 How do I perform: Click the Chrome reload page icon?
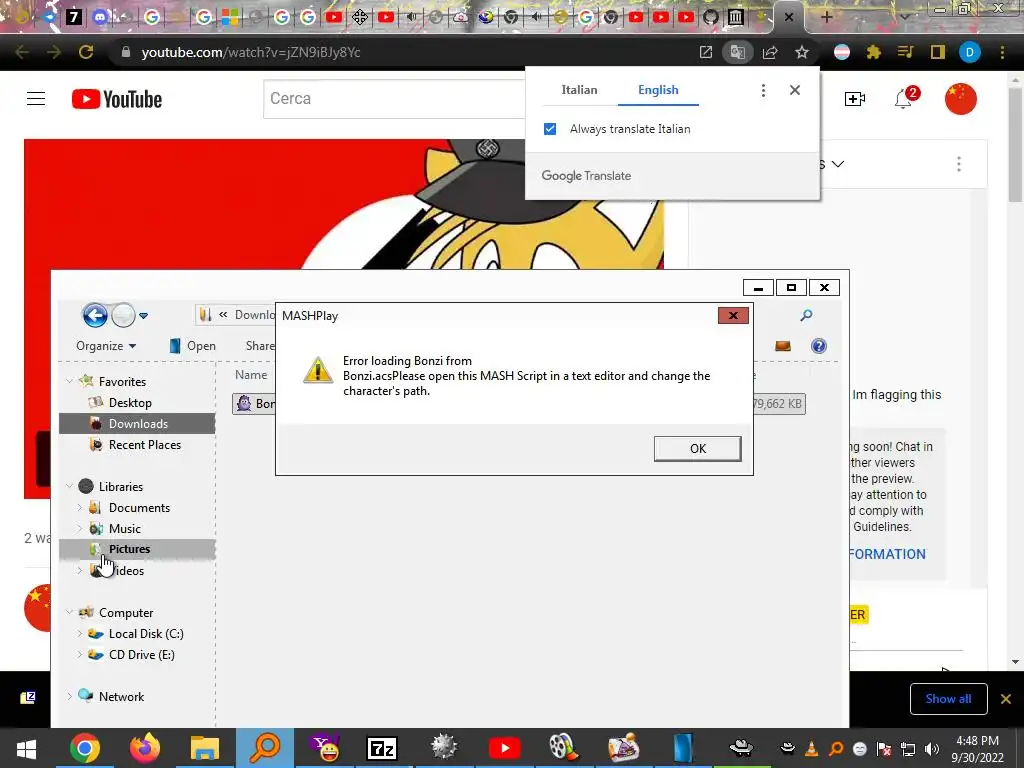86,52
